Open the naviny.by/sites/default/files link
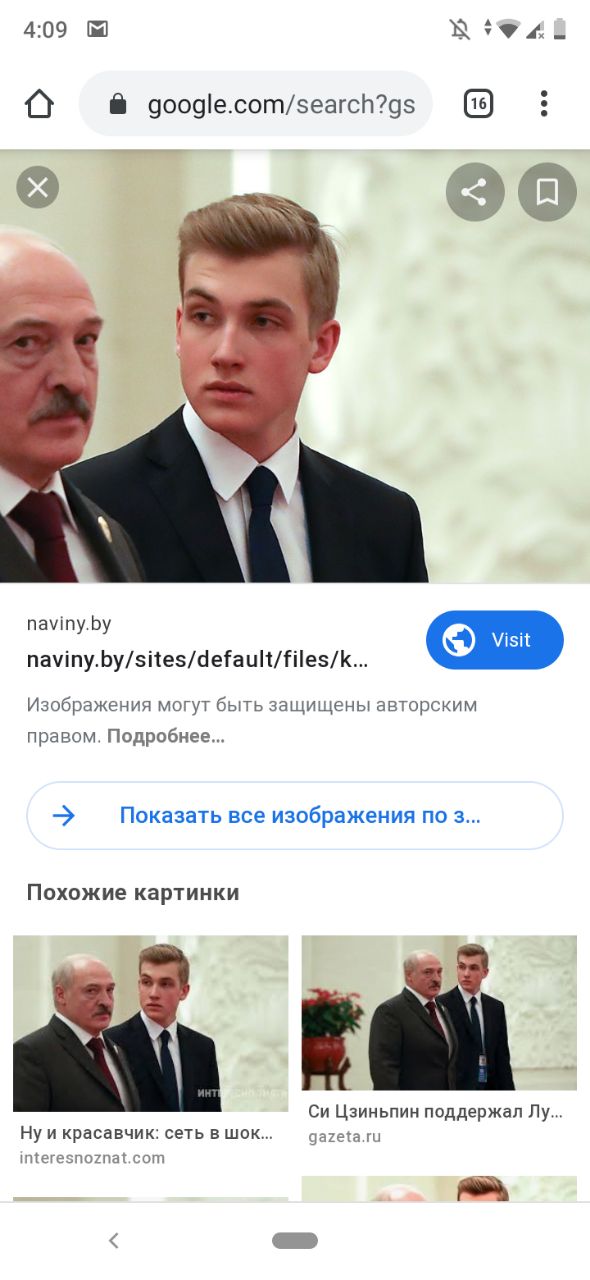The width and height of the screenshot is (590, 1280). coord(197,660)
